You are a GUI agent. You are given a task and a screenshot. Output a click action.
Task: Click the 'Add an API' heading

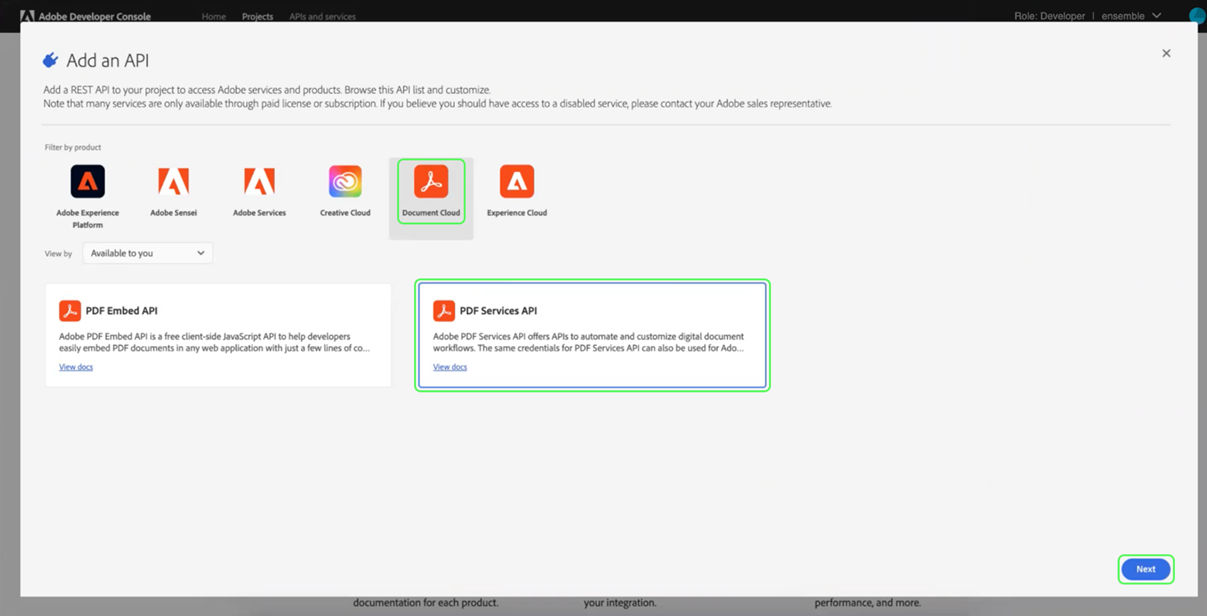(x=108, y=61)
